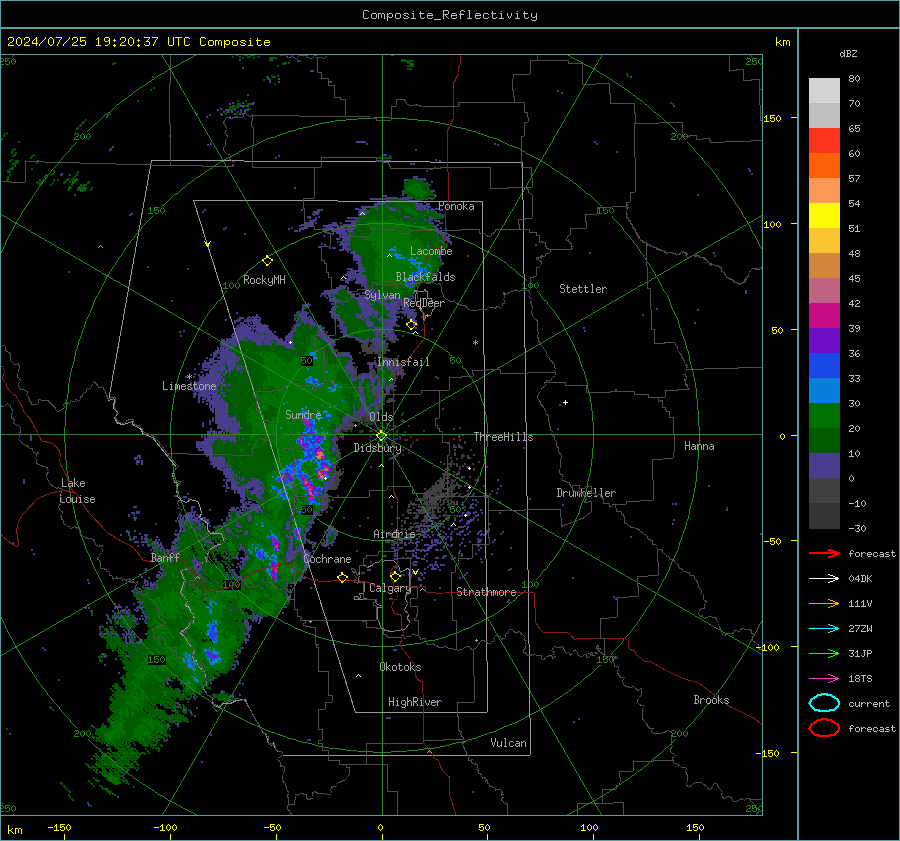Image resolution: width=900 pixels, height=841 pixels.
Task: Click the Airdrie label
Action: pyautogui.click(x=394, y=534)
